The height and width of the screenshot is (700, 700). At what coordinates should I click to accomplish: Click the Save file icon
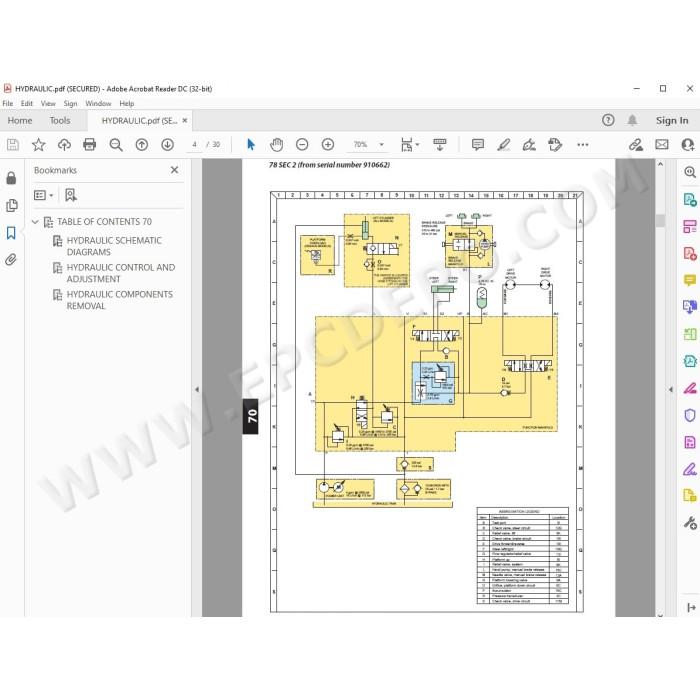click(x=12, y=145)
